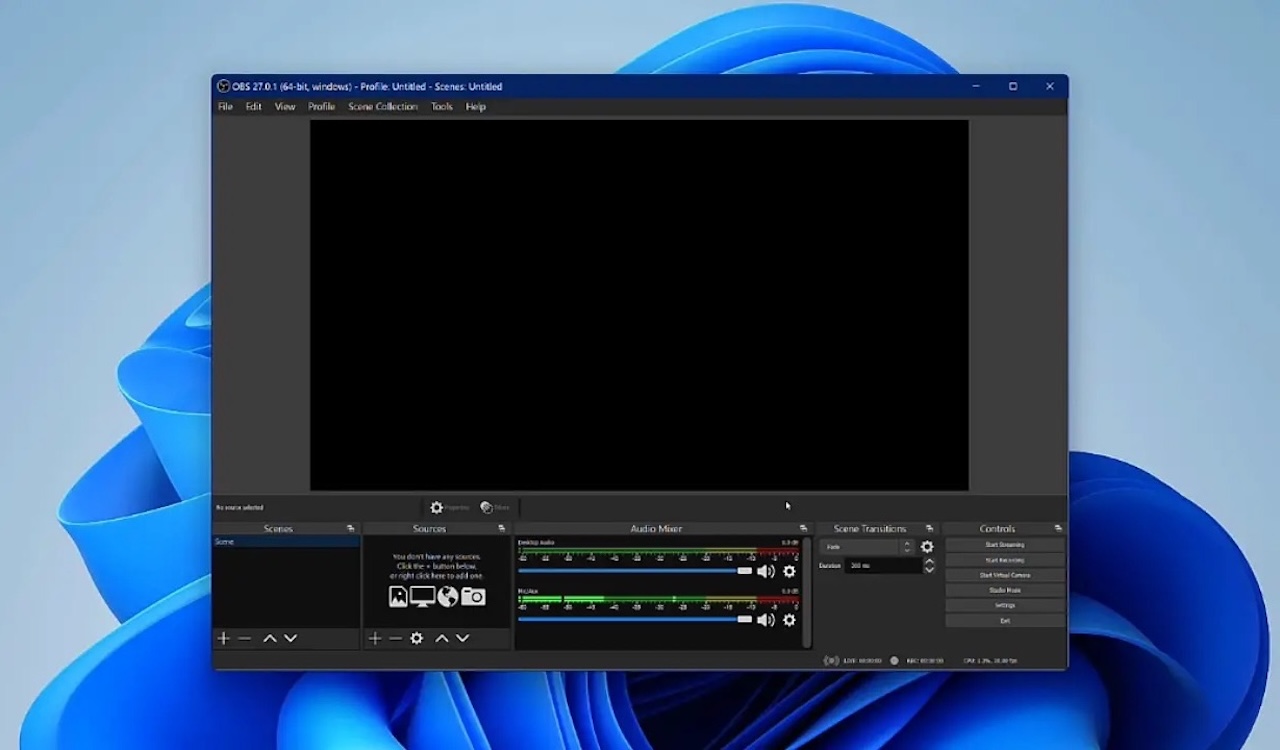Click the Audio Mixer vertical scrollbar
This screenshot has width=1280, height=750.
pyautogui.click(x=807, y=593)
